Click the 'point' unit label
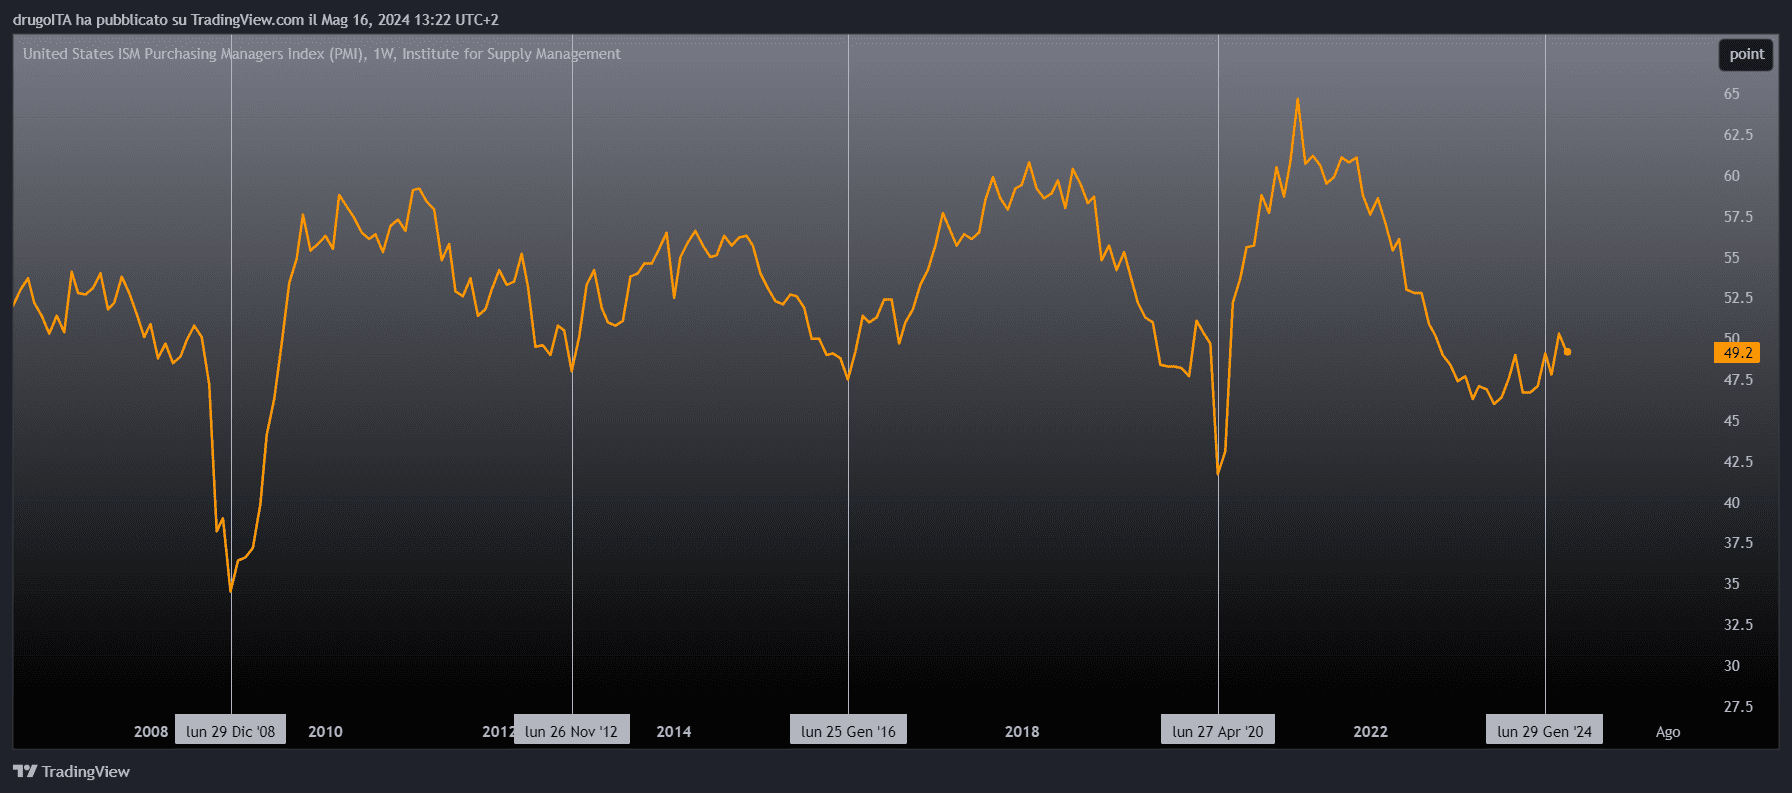The image size is (1792, 793). 1746,54
